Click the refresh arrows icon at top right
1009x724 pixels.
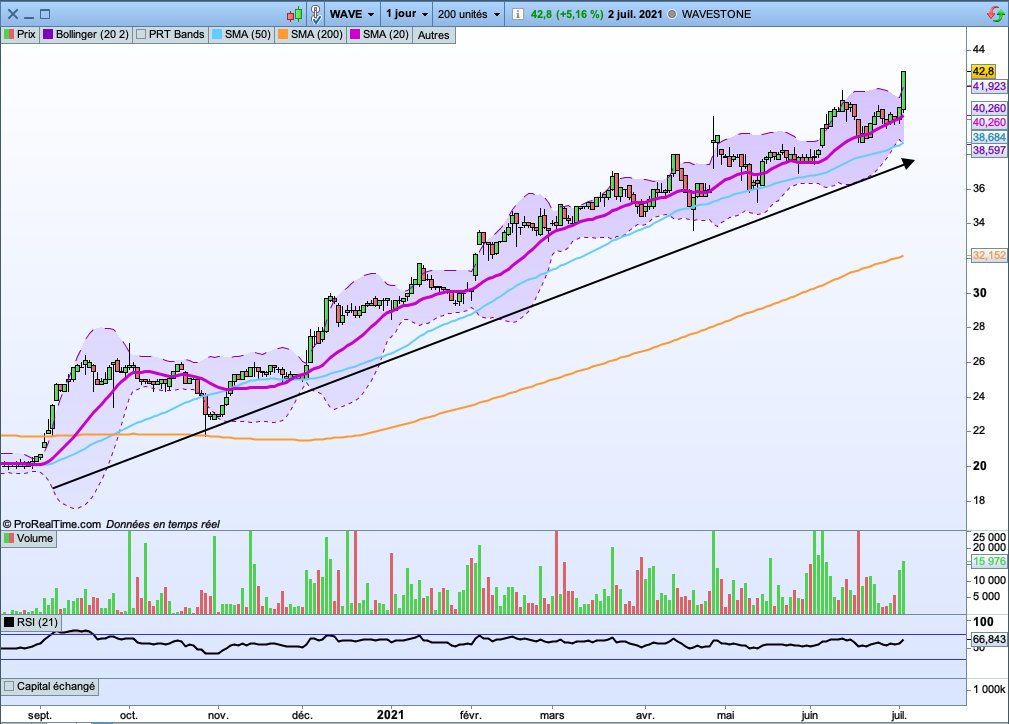pos(996,13)
